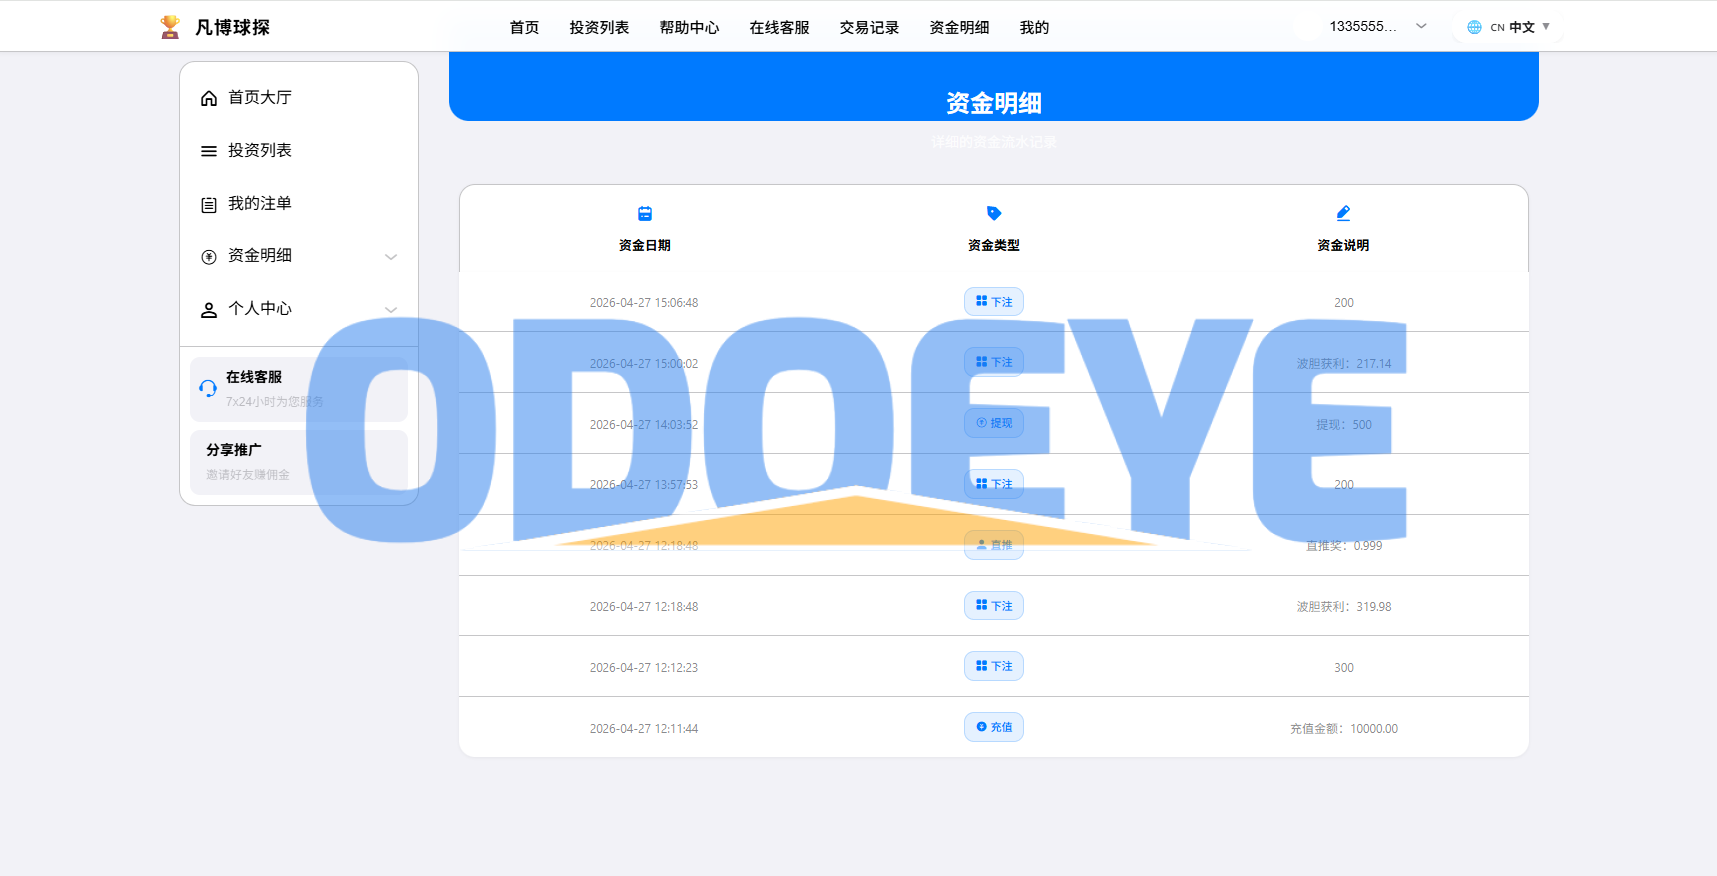Click the pen icon above 资金说明

pyautogui.click(x=1343, y=213)
